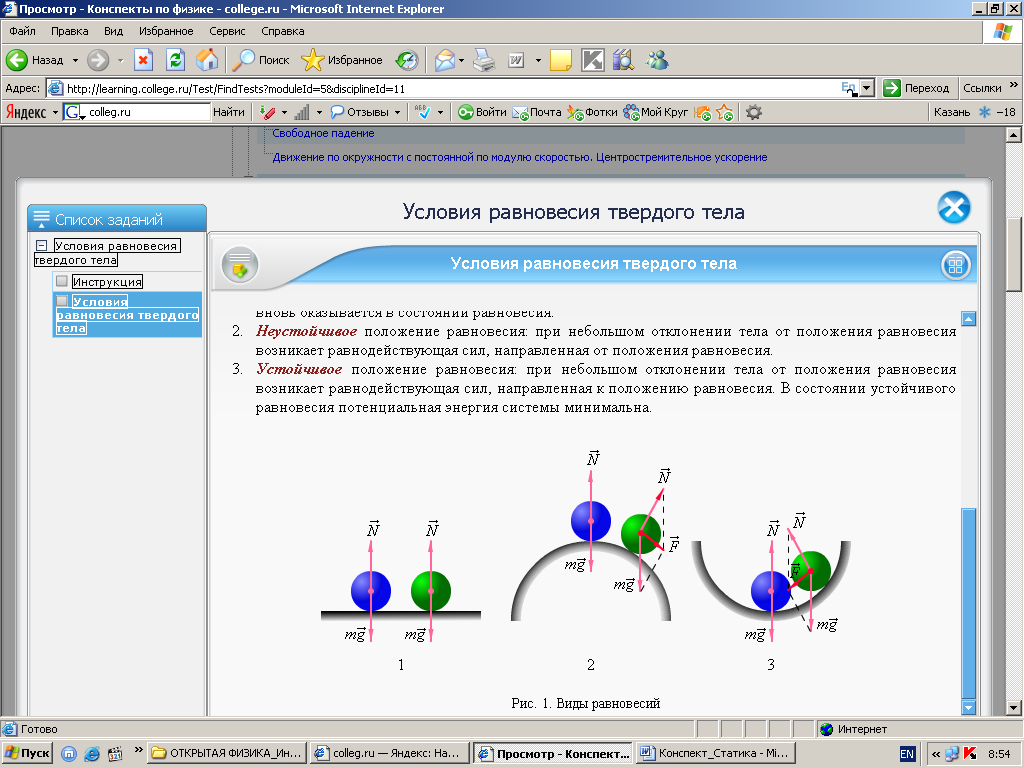Open the Правка menu

[x=69, y=31]
